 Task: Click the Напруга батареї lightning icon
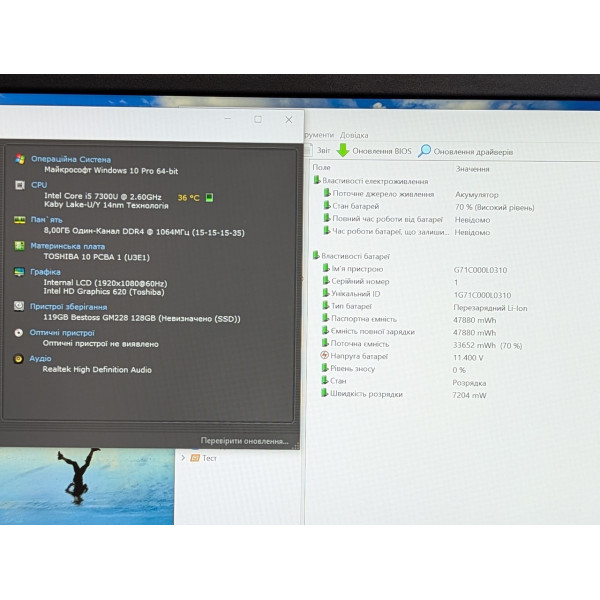click(x=324, y=355)
